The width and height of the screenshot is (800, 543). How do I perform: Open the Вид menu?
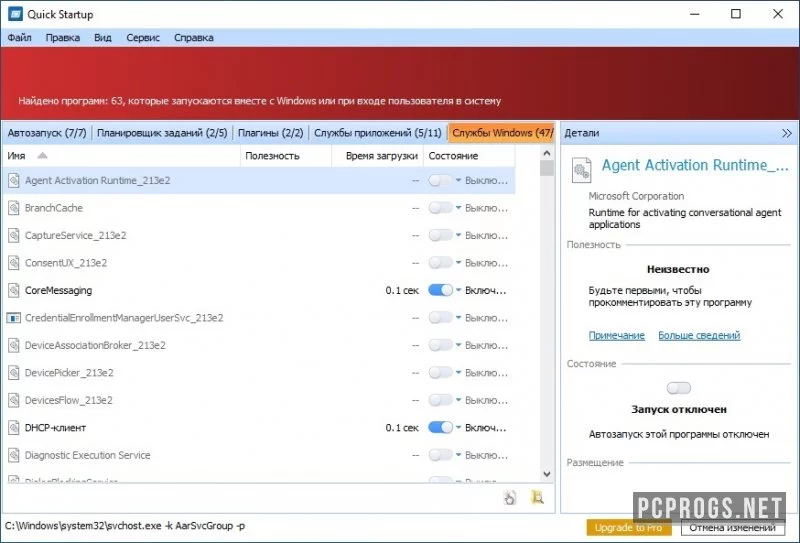coord(103,38)
